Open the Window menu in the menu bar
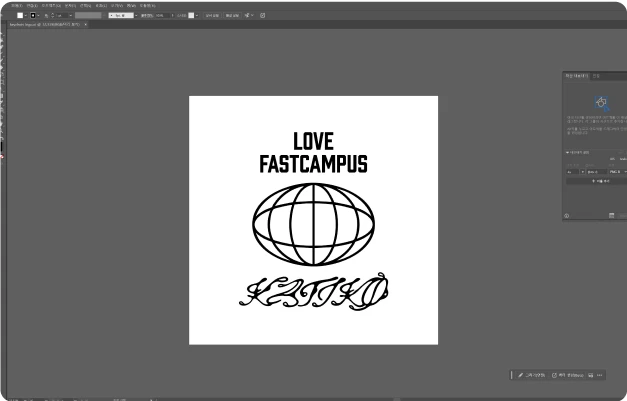 pyautogui.click(x=130, y=6)
